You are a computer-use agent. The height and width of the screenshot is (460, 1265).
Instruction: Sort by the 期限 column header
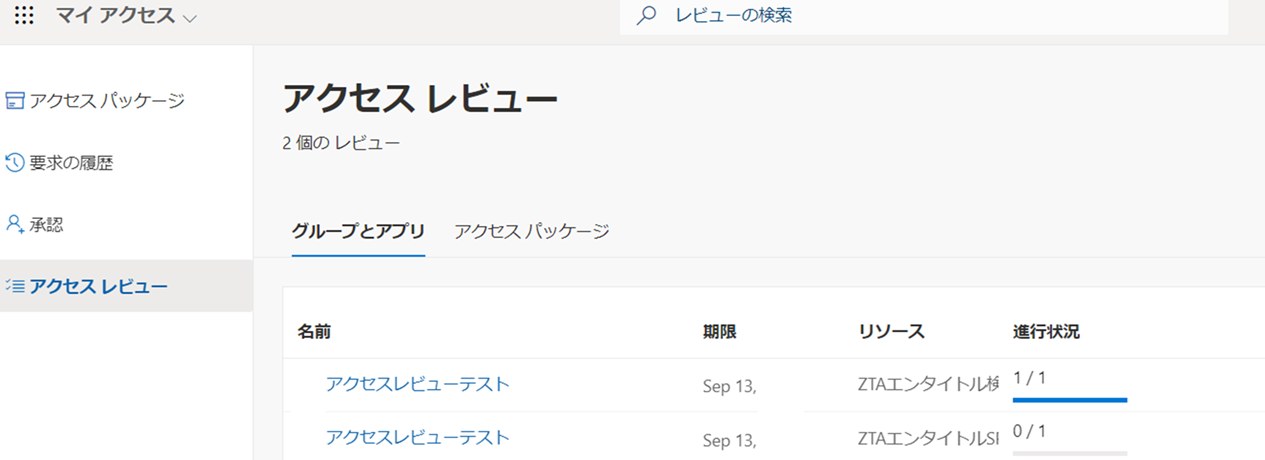[x=719, y=332]
